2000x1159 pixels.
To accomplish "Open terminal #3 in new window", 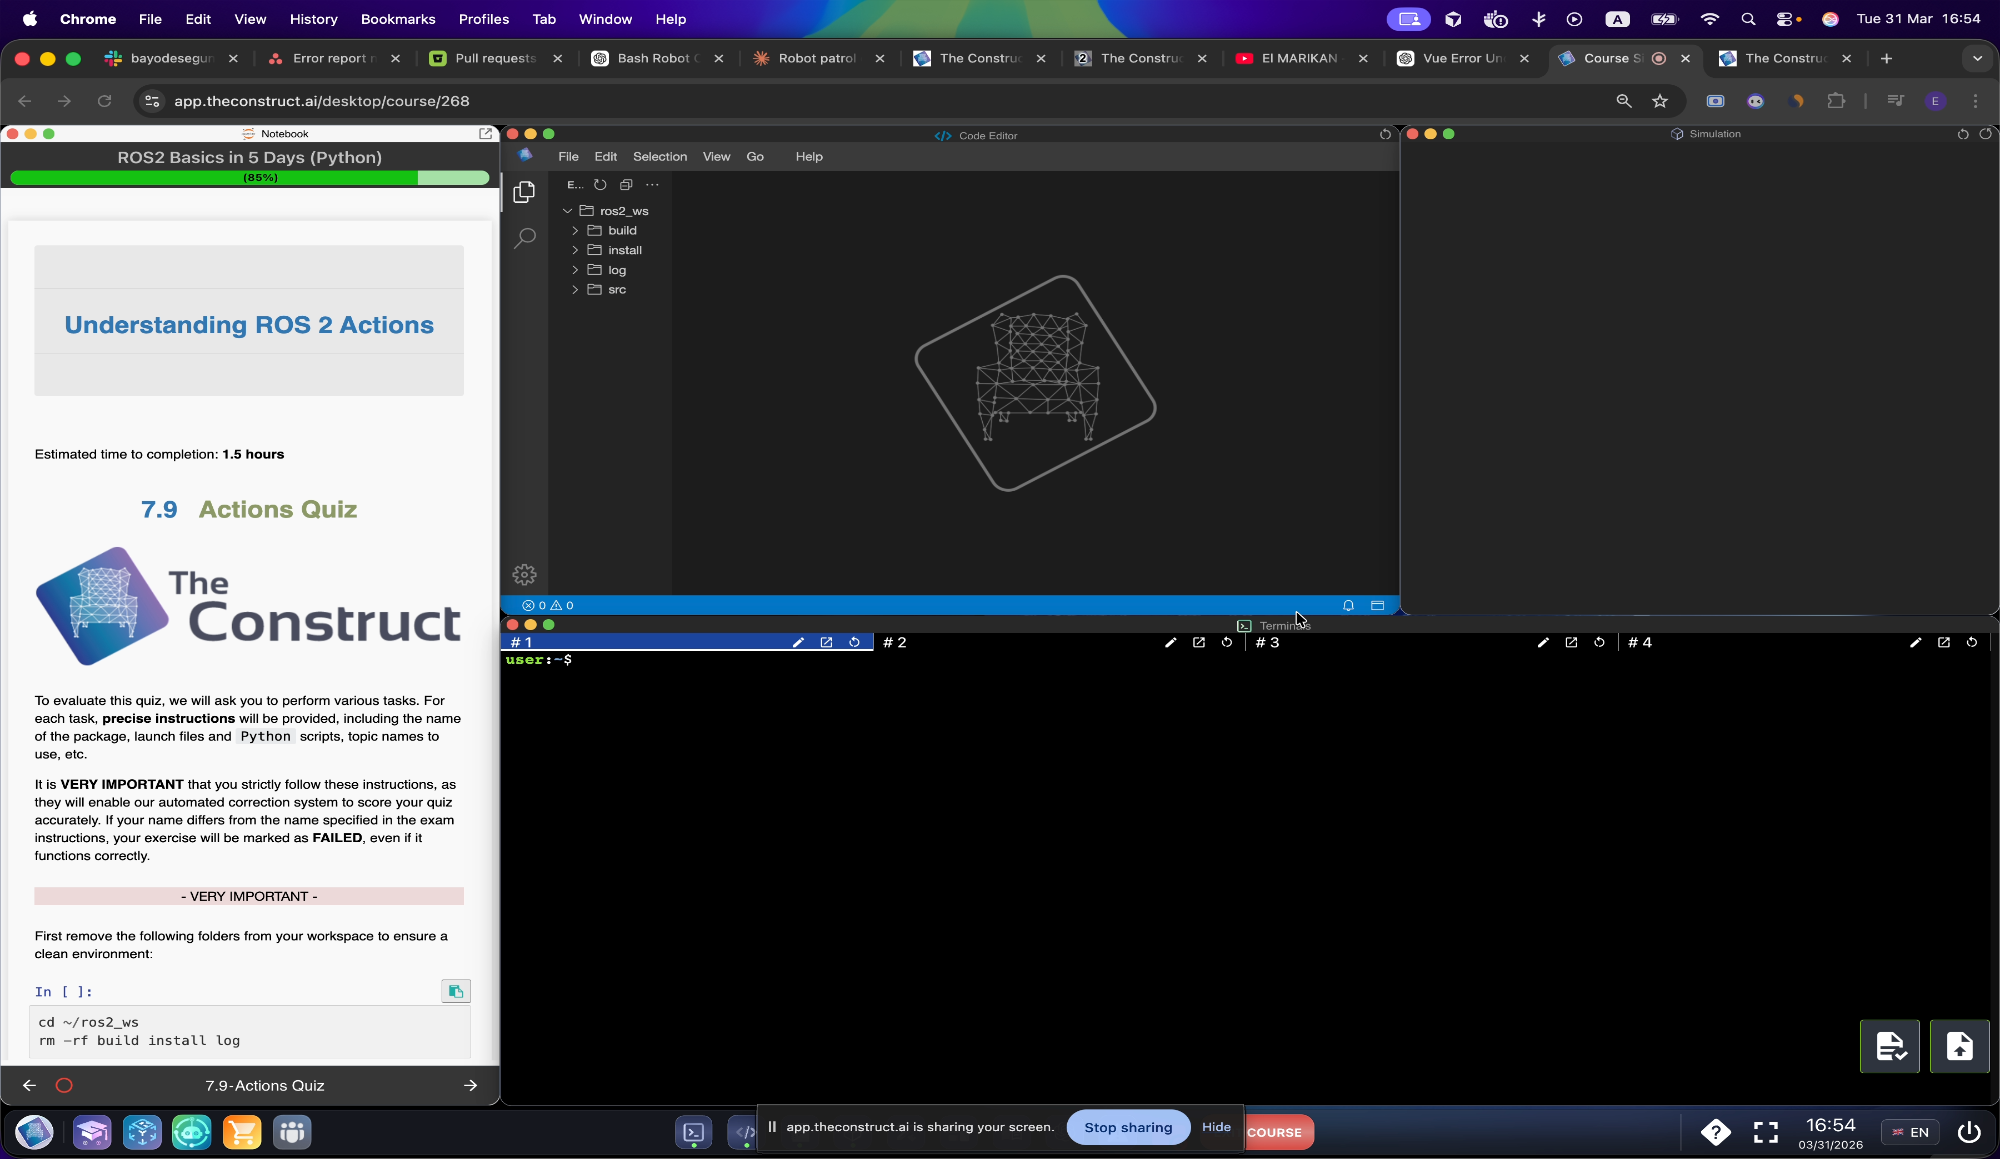I will [1571, 642].
